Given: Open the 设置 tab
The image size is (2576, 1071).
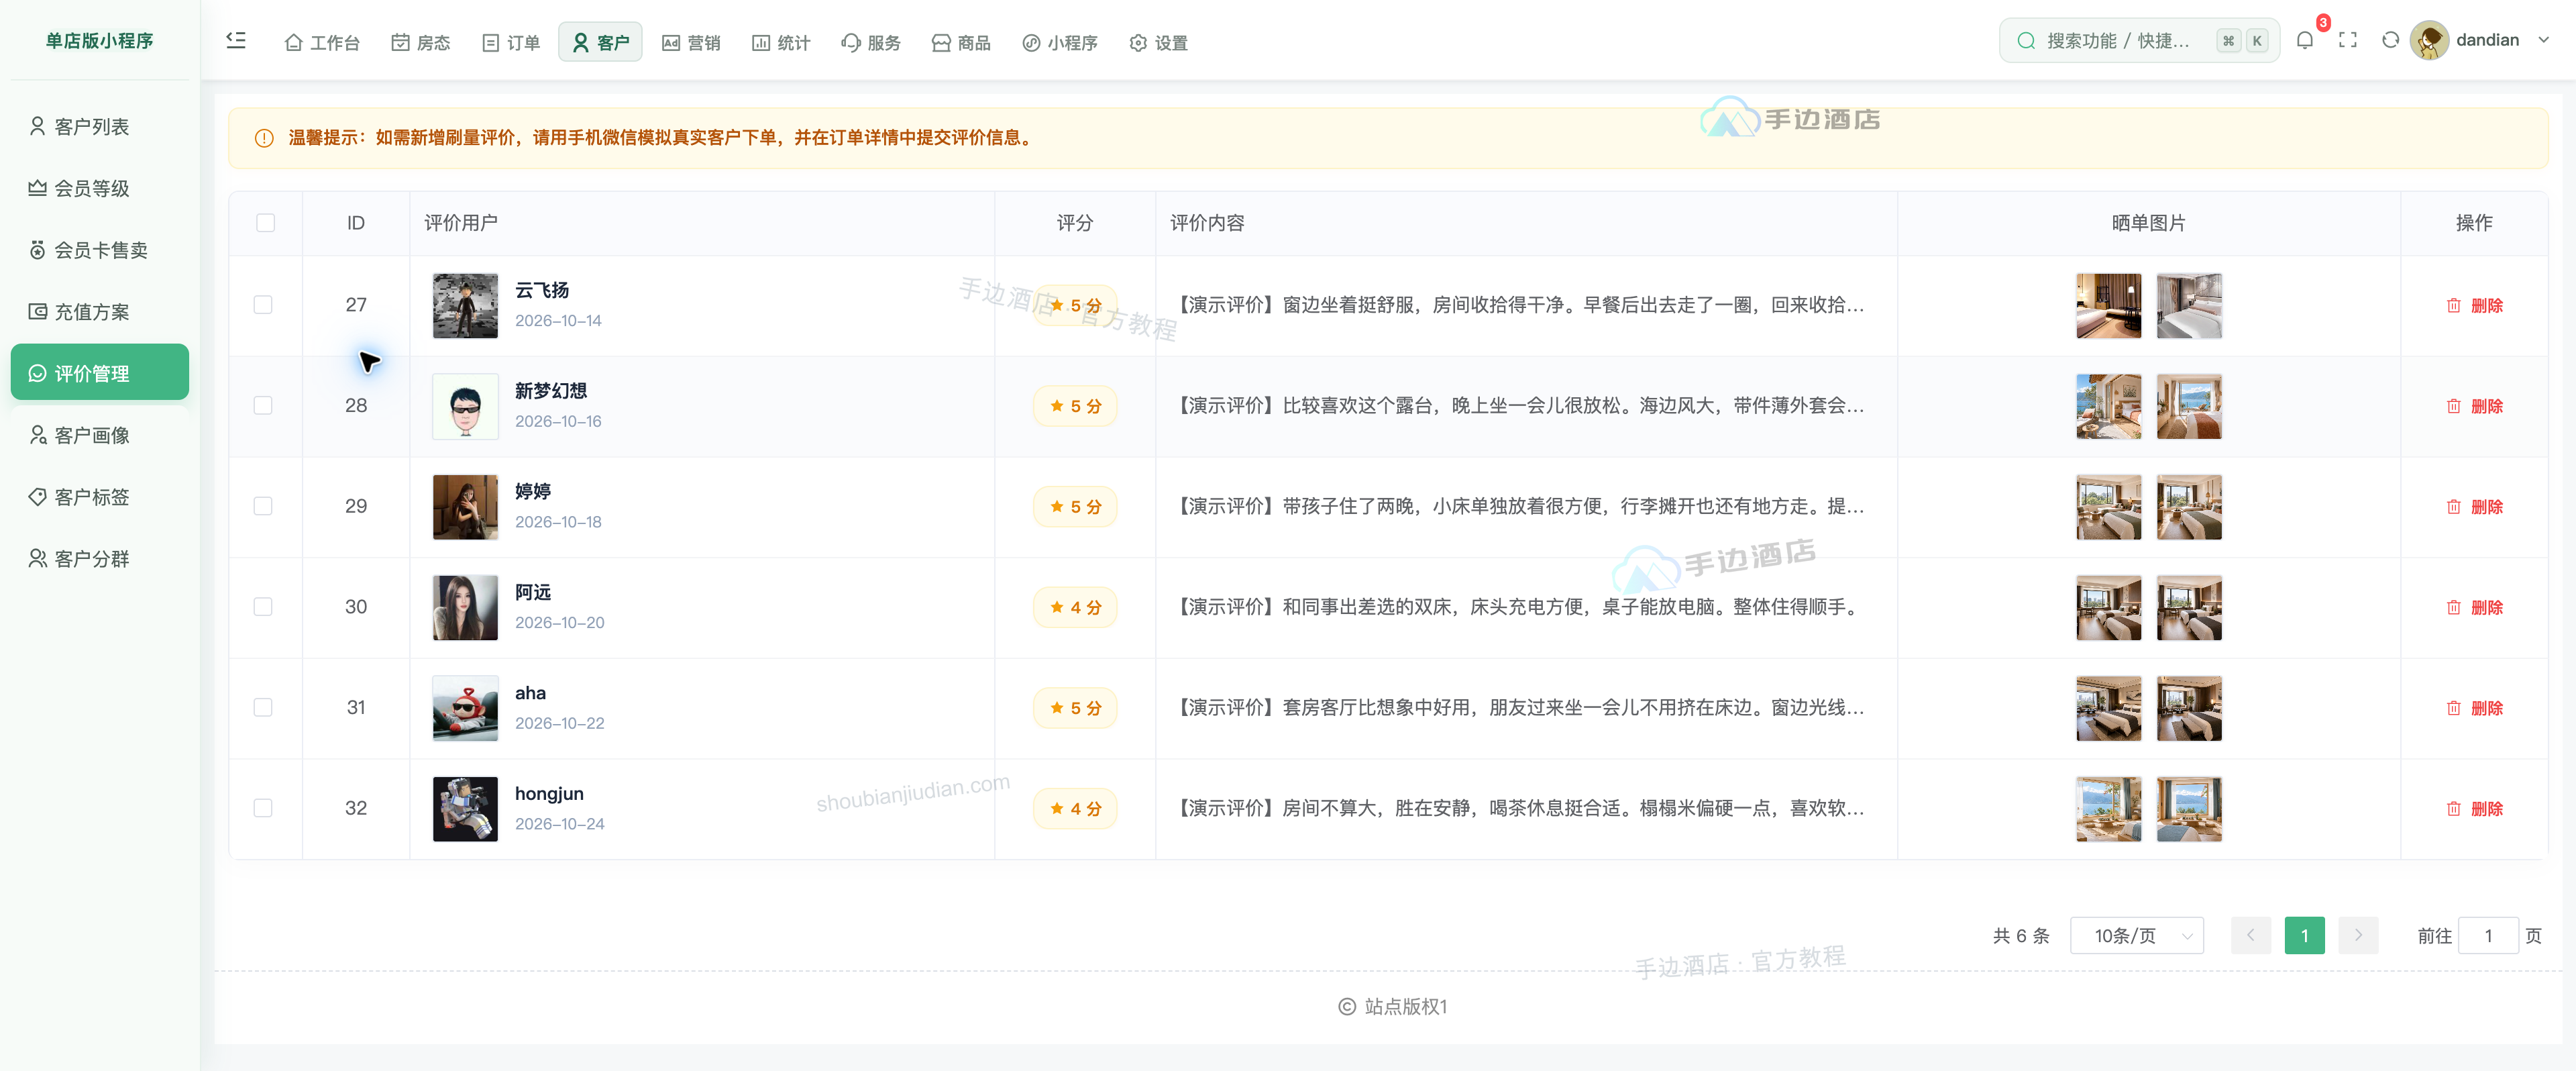Looking at the screenshot, I should [1158, 42].
